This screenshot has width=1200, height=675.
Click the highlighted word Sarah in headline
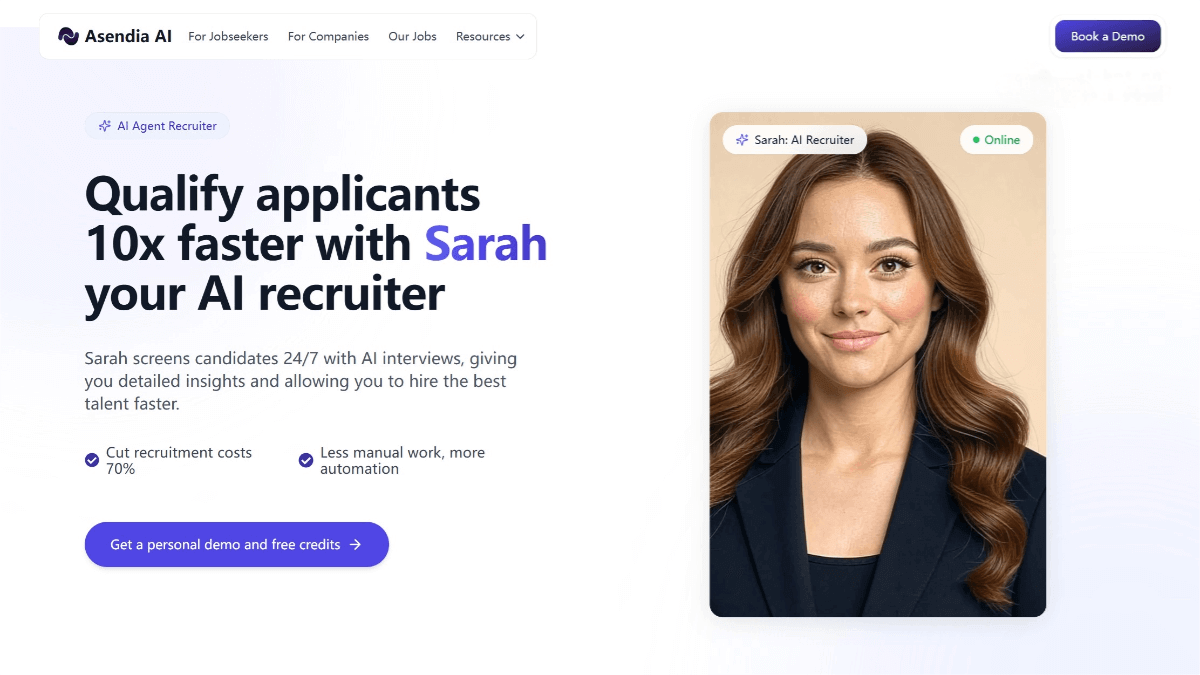click(486, 244)
